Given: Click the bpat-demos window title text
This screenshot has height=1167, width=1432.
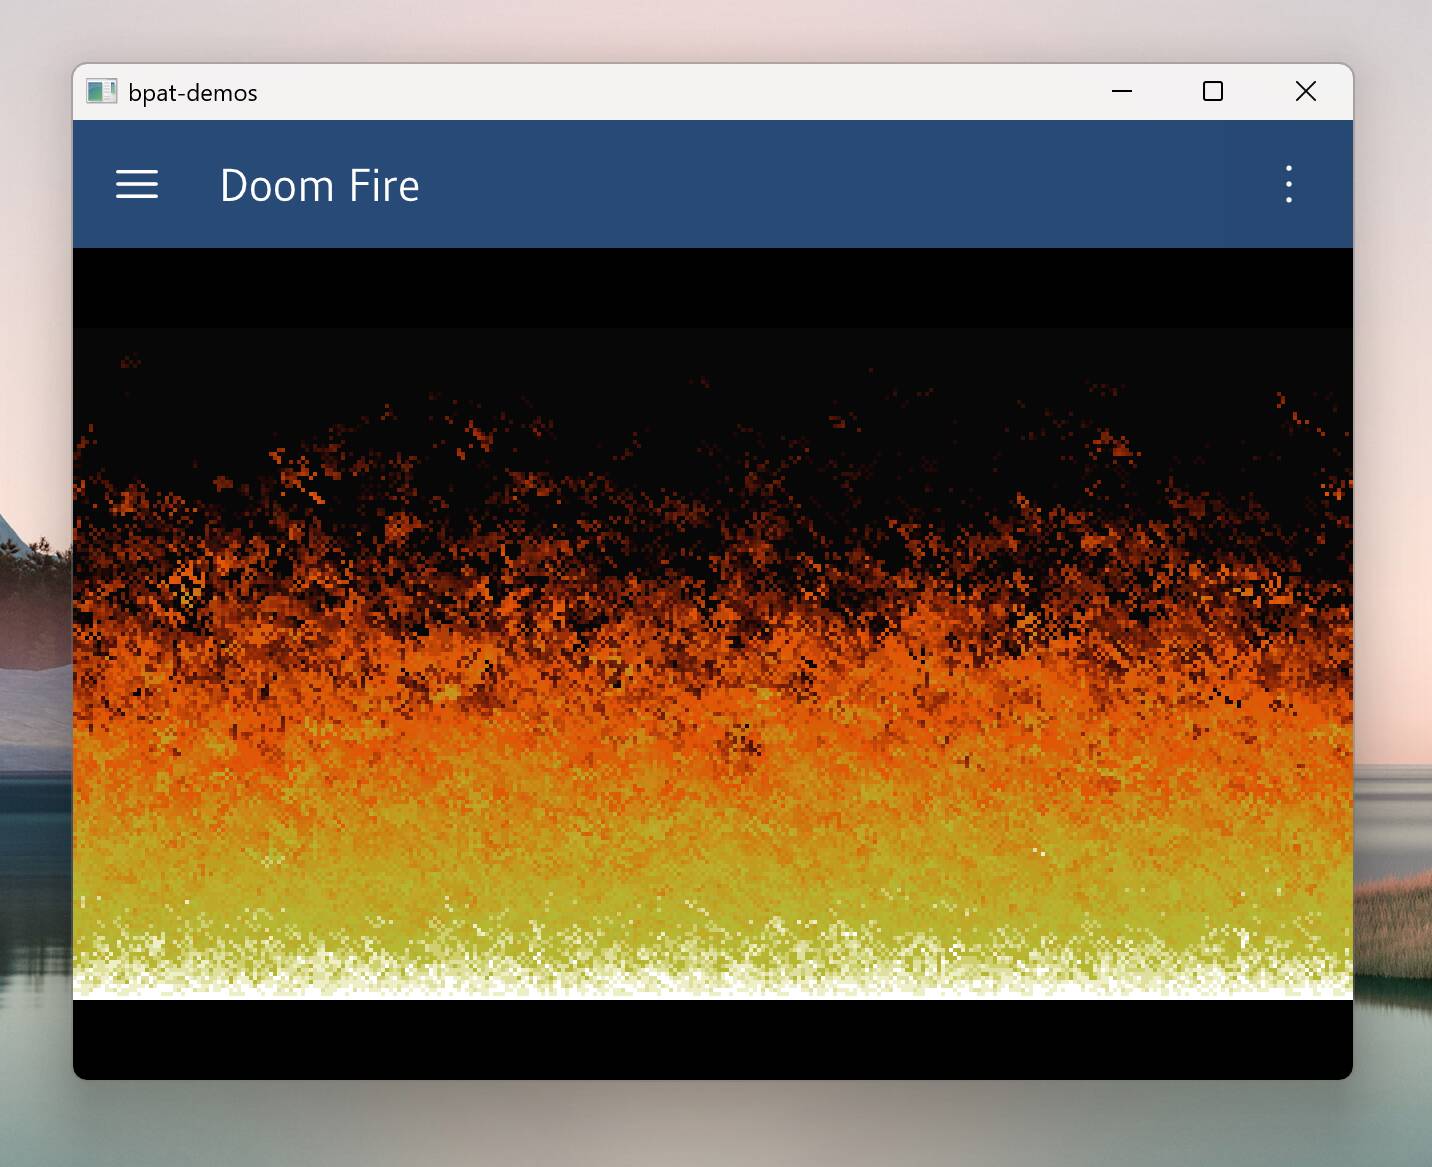Looking at the screenshot, I should click(x=193, y=93).
